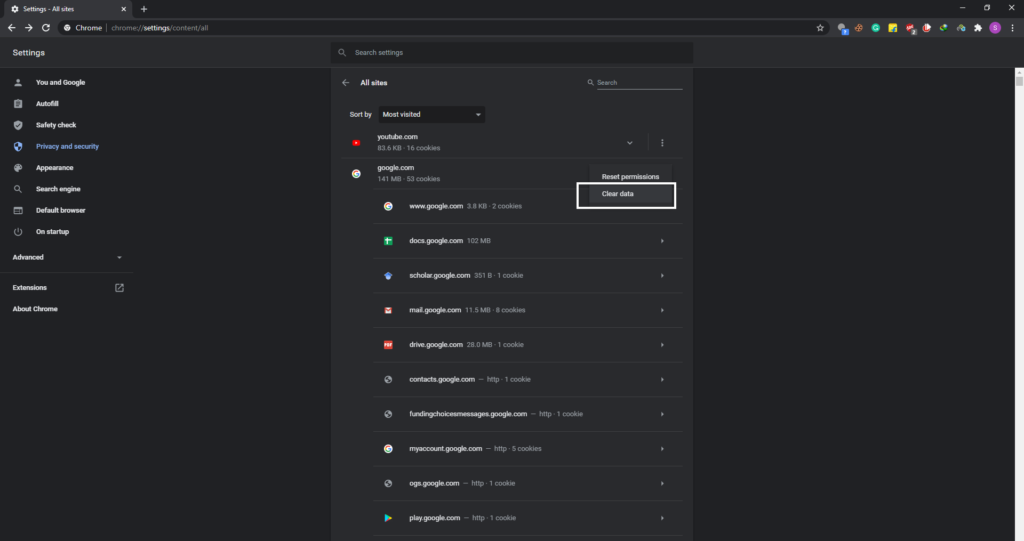
Task: Reload the page with the refresh icon
Action: (46, 28)
